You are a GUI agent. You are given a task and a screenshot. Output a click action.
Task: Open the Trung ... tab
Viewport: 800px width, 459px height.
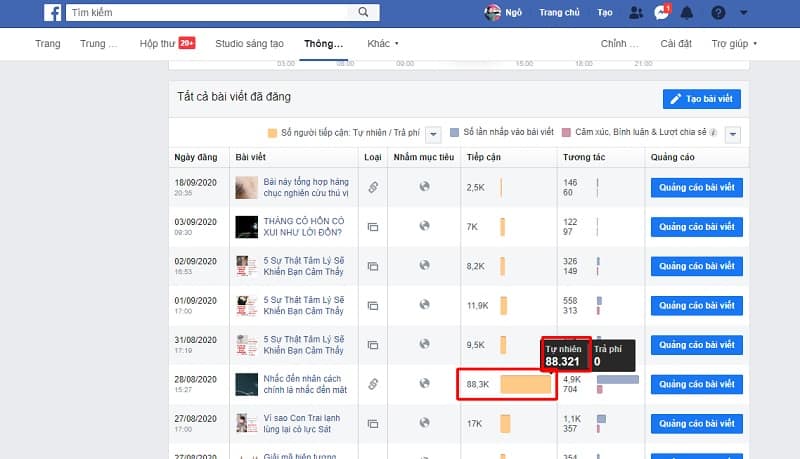click(x=98, y=44)
